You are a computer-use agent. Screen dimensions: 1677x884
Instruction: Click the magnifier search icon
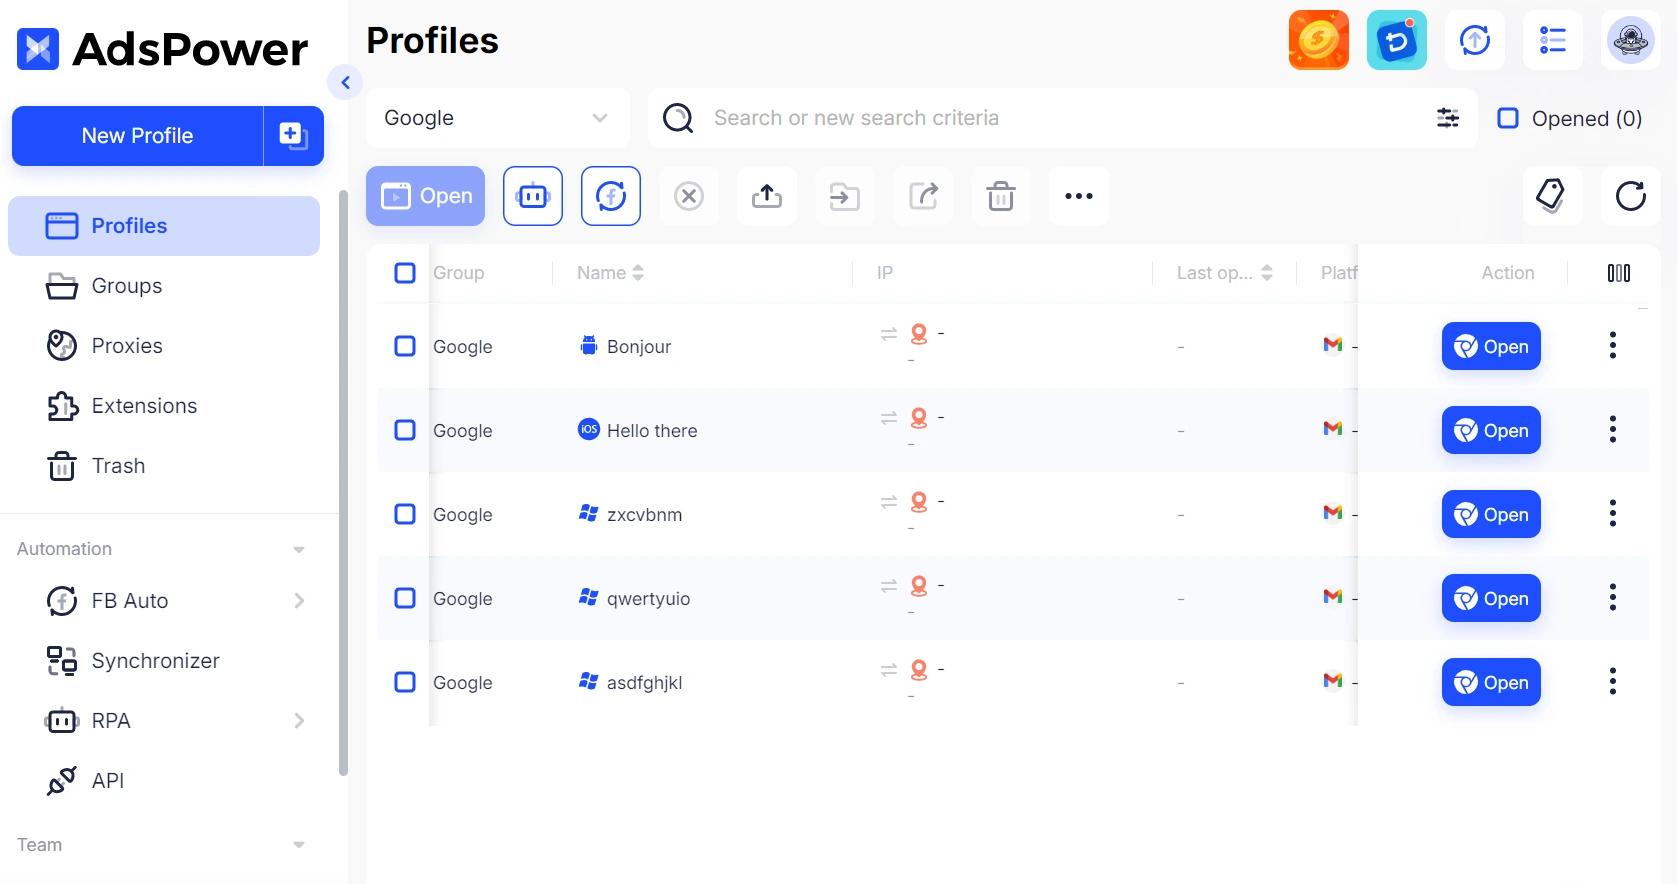(678, 118)
